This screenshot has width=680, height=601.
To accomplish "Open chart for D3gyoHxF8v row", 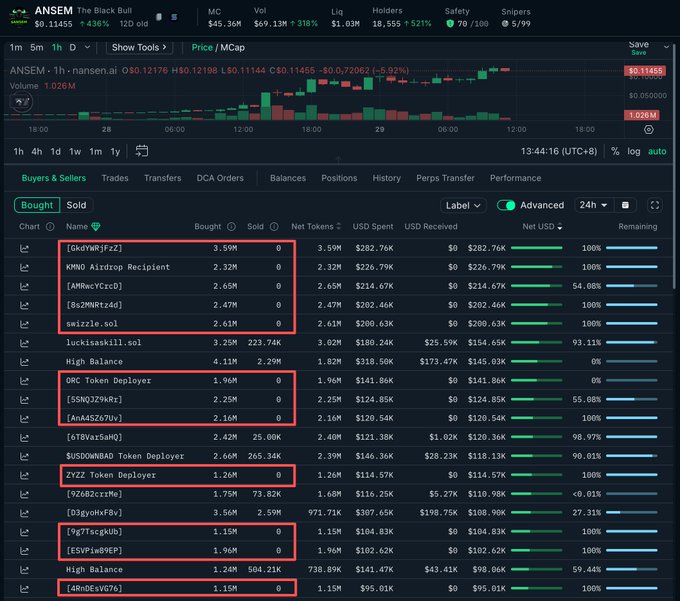I will tap(24, 513).
